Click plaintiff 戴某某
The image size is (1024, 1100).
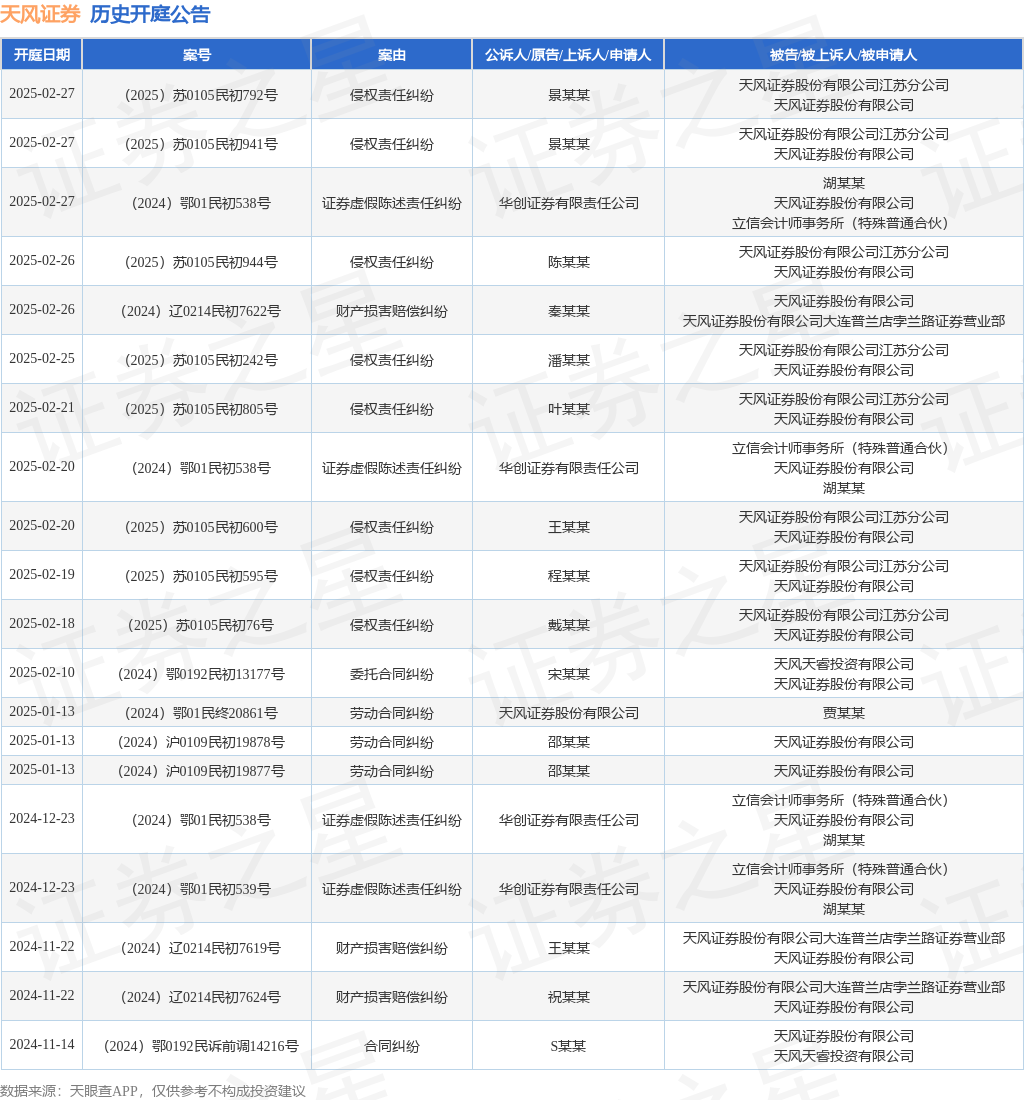pyautogui.click(x=568, y=625)
